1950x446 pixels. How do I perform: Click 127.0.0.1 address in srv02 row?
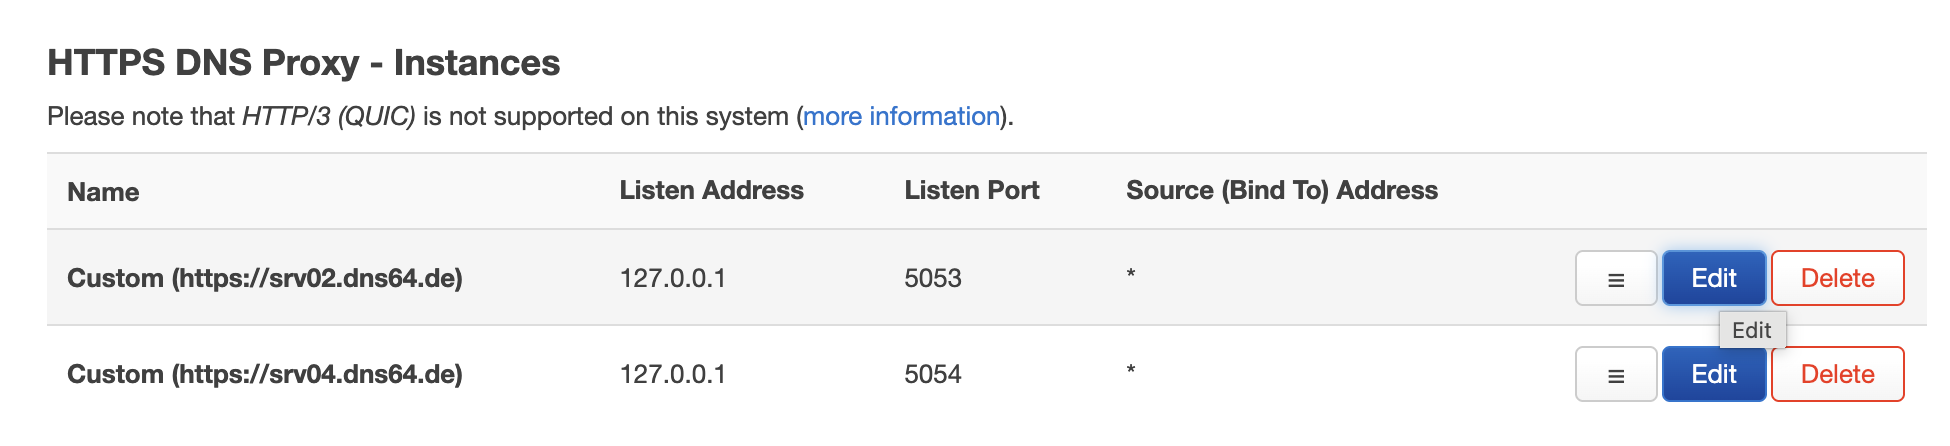672,278
